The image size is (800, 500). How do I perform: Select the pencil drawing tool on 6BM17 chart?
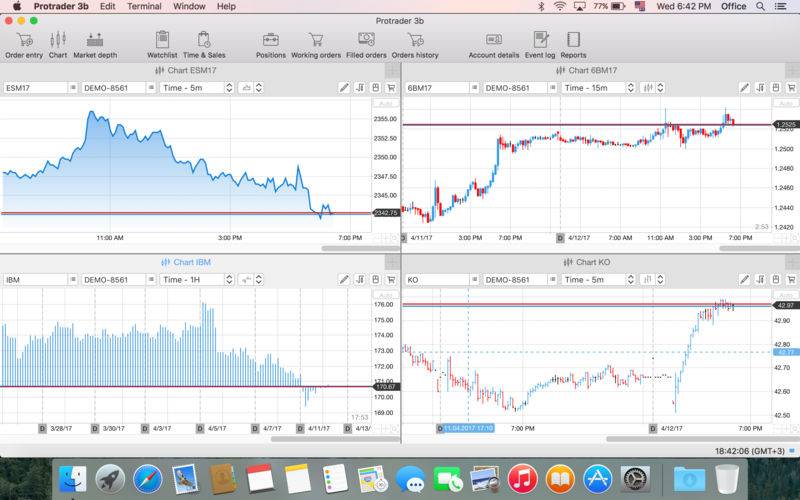point(745,88)
